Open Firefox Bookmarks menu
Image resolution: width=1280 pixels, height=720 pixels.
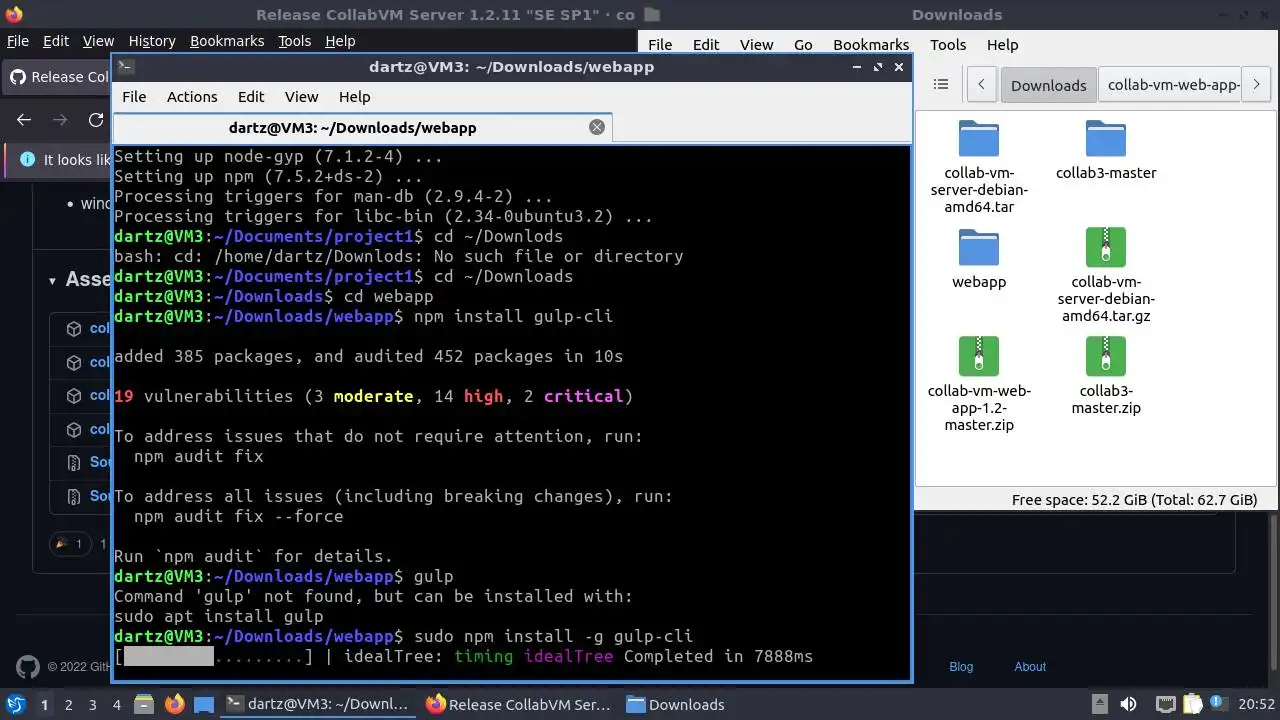[x=227, y=41]
